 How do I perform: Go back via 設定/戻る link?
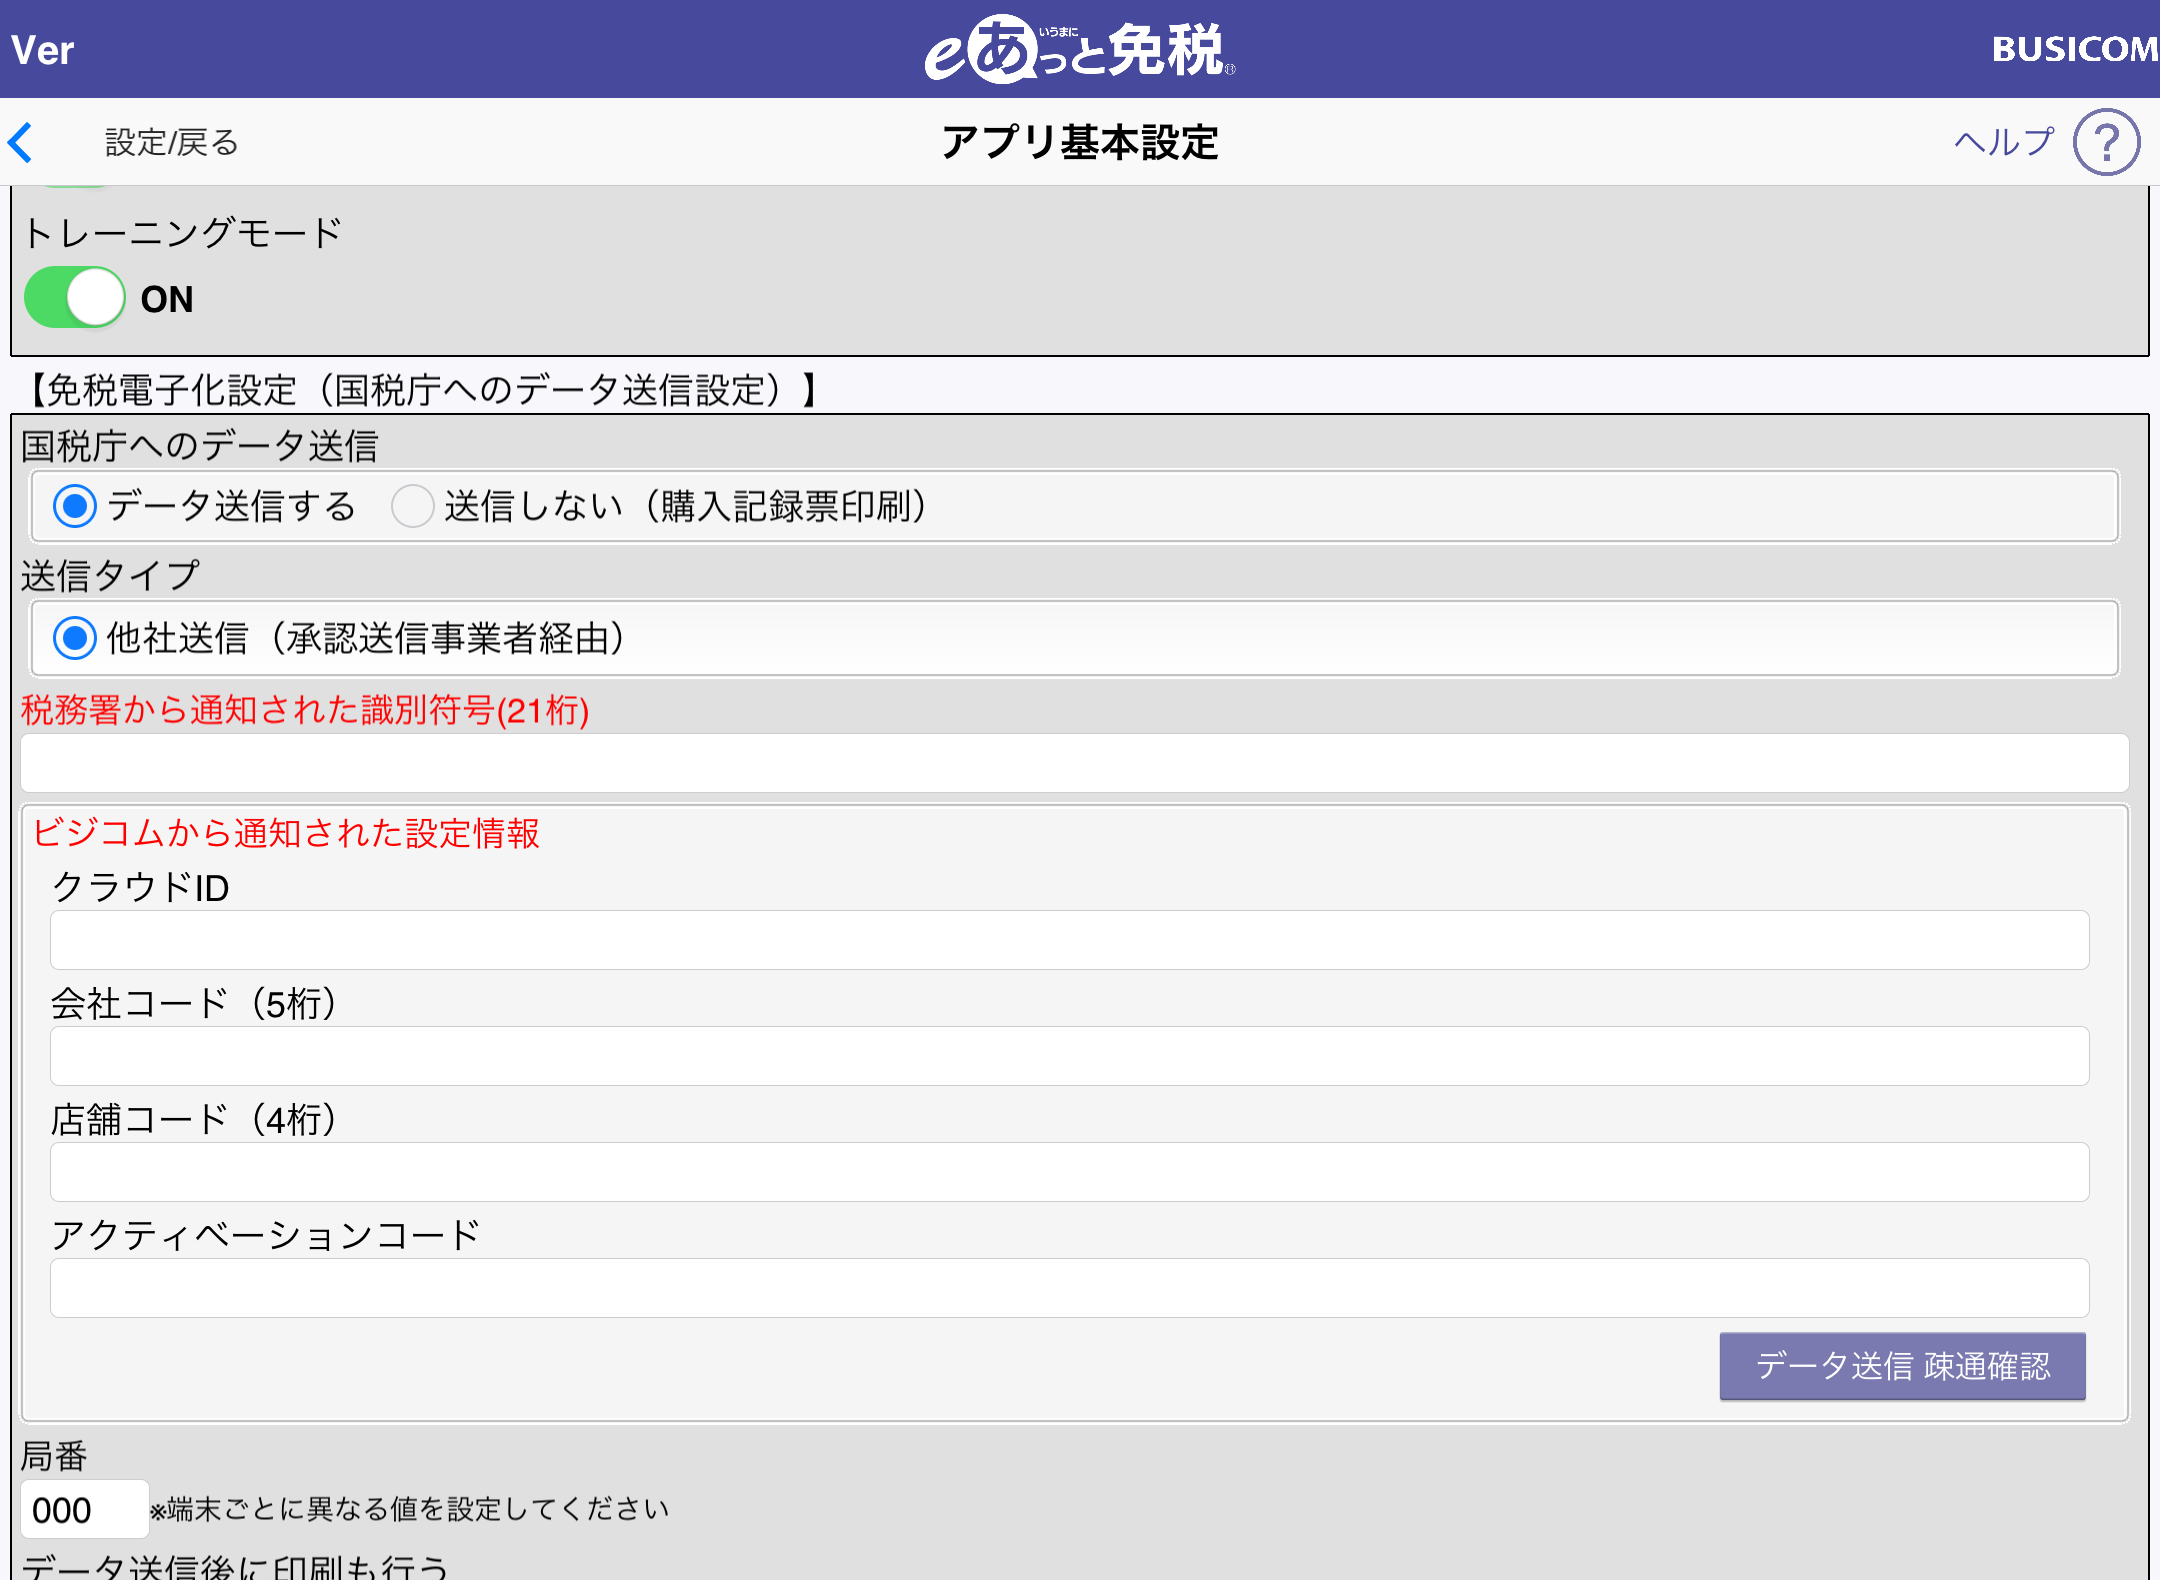(x=171, y=142)
